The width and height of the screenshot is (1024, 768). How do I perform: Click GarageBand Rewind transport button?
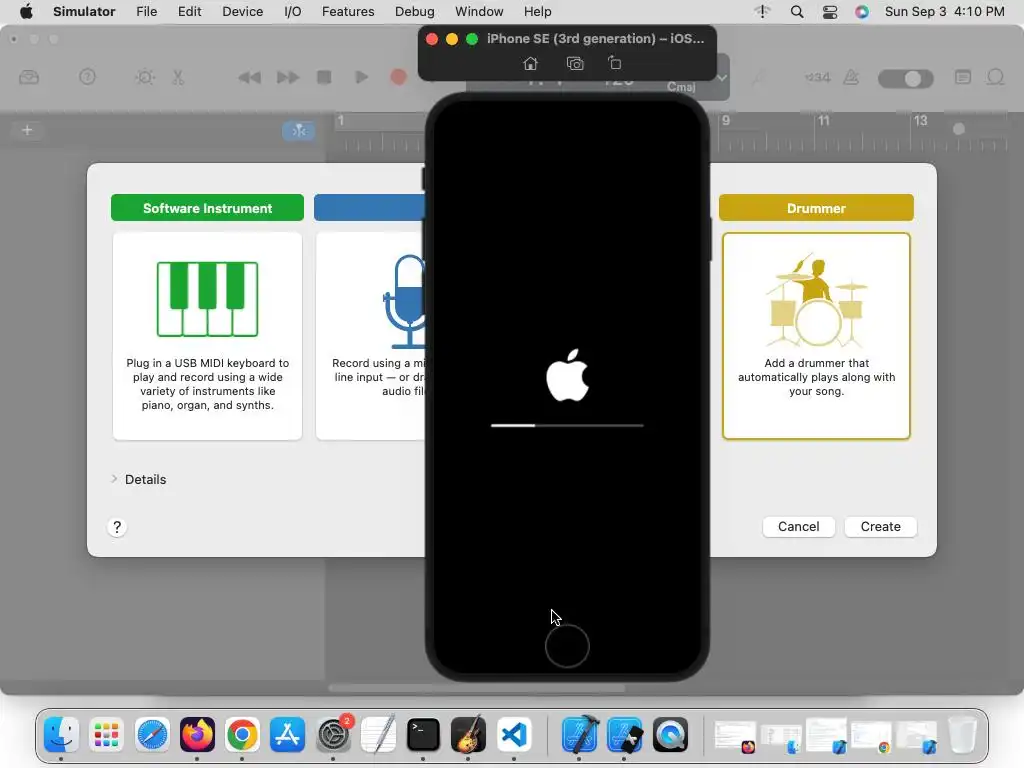click(x=249, y=78)
